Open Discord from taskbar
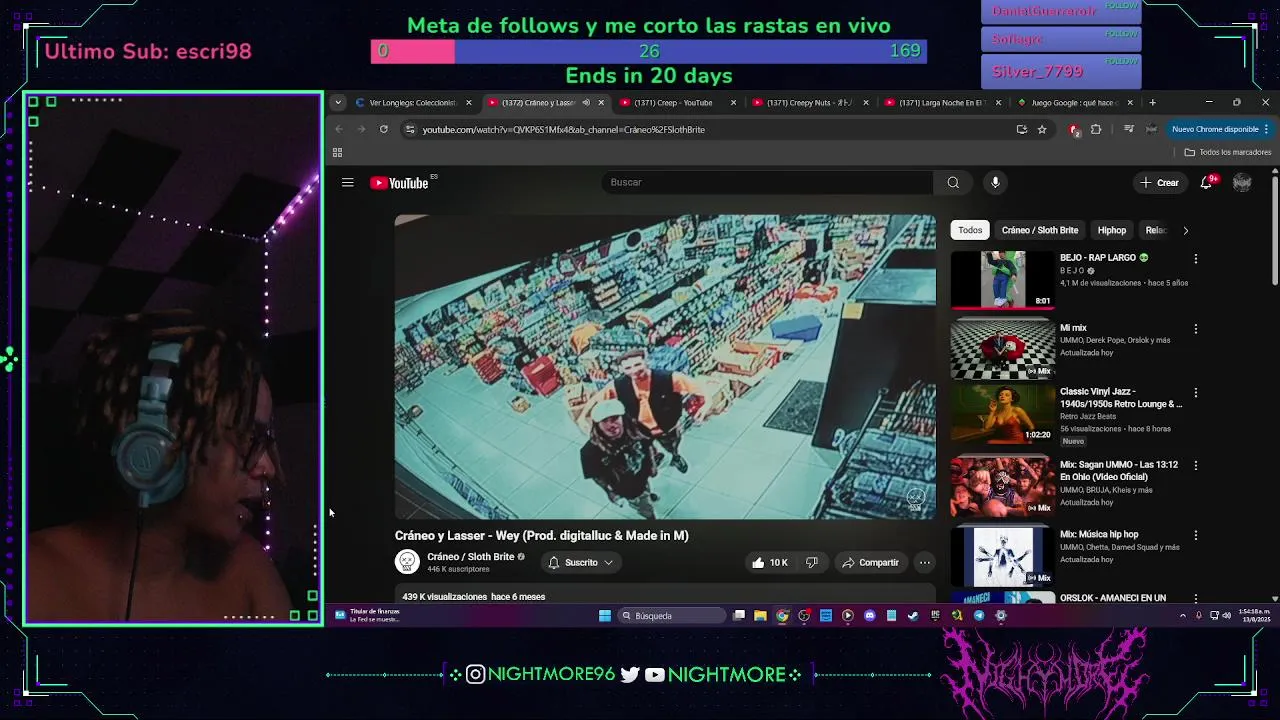The width and height of the screenshot is (1280, 720). [869, 616]
